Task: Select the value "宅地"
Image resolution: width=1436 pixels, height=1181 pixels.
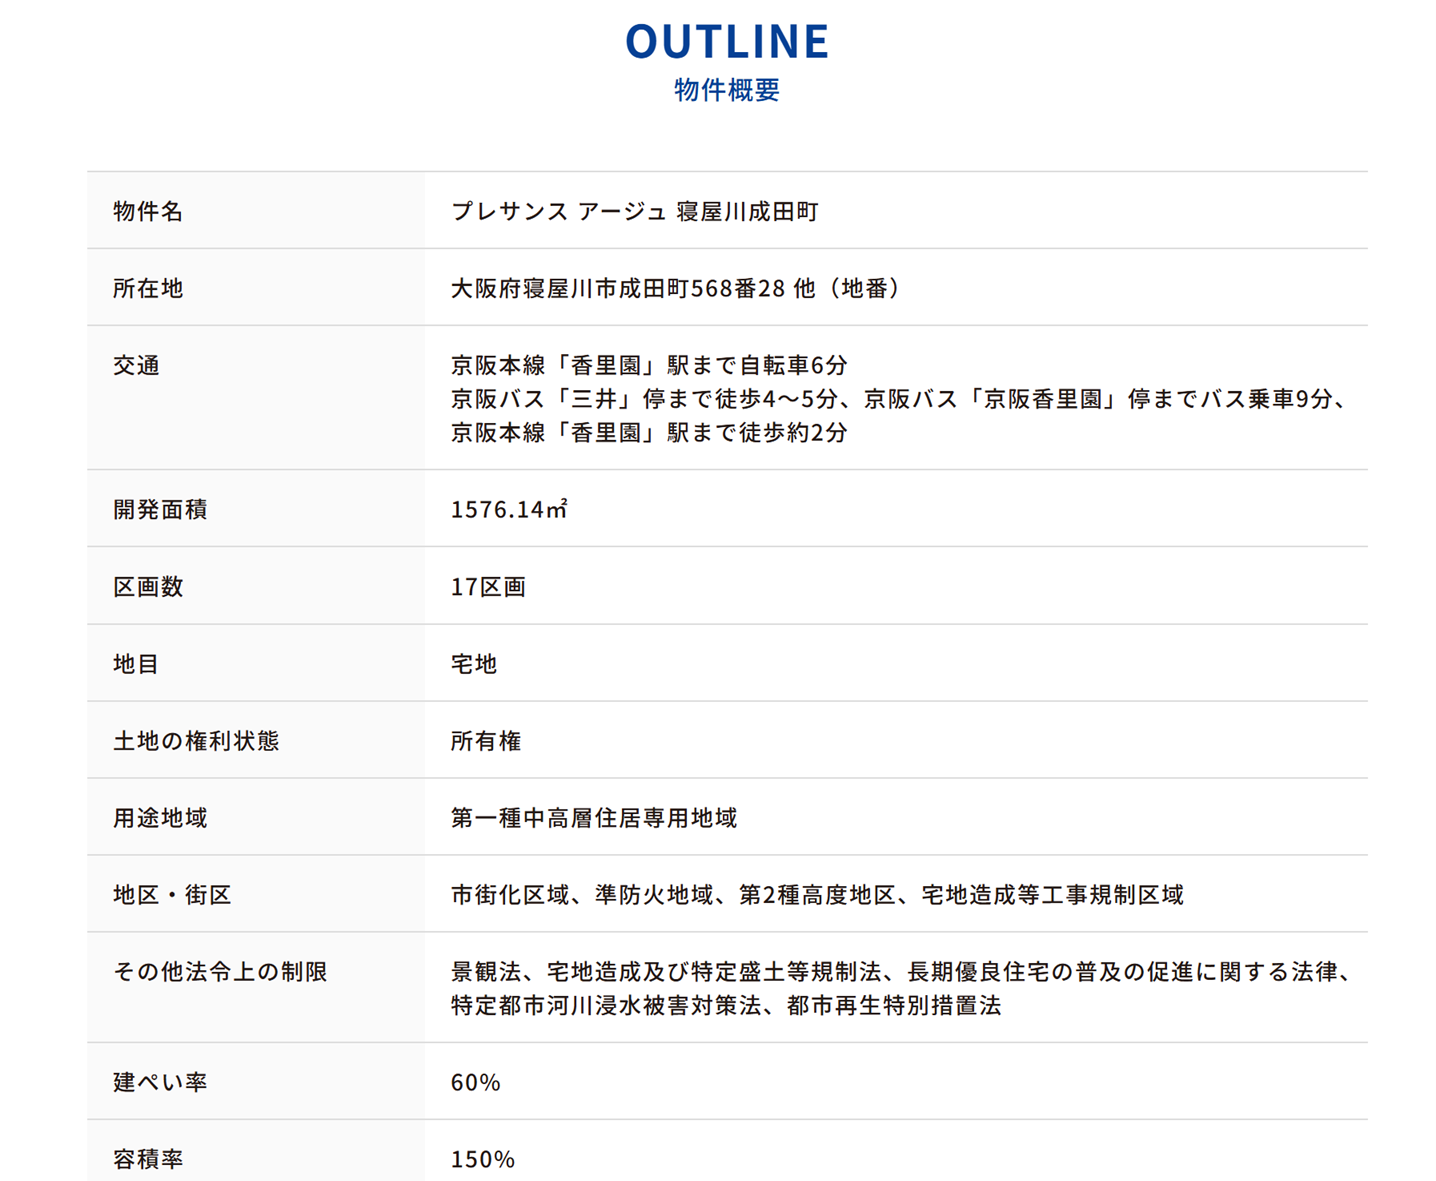Action: [474, 663]
